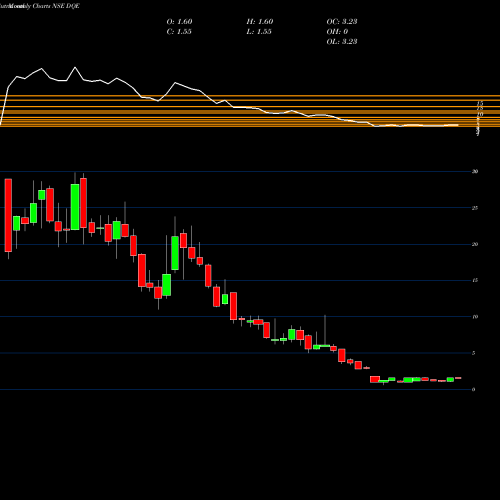This screenshot has height=500, width=500.
Task: Click the 0 price axis label
Action: click(x=473, y=389)
